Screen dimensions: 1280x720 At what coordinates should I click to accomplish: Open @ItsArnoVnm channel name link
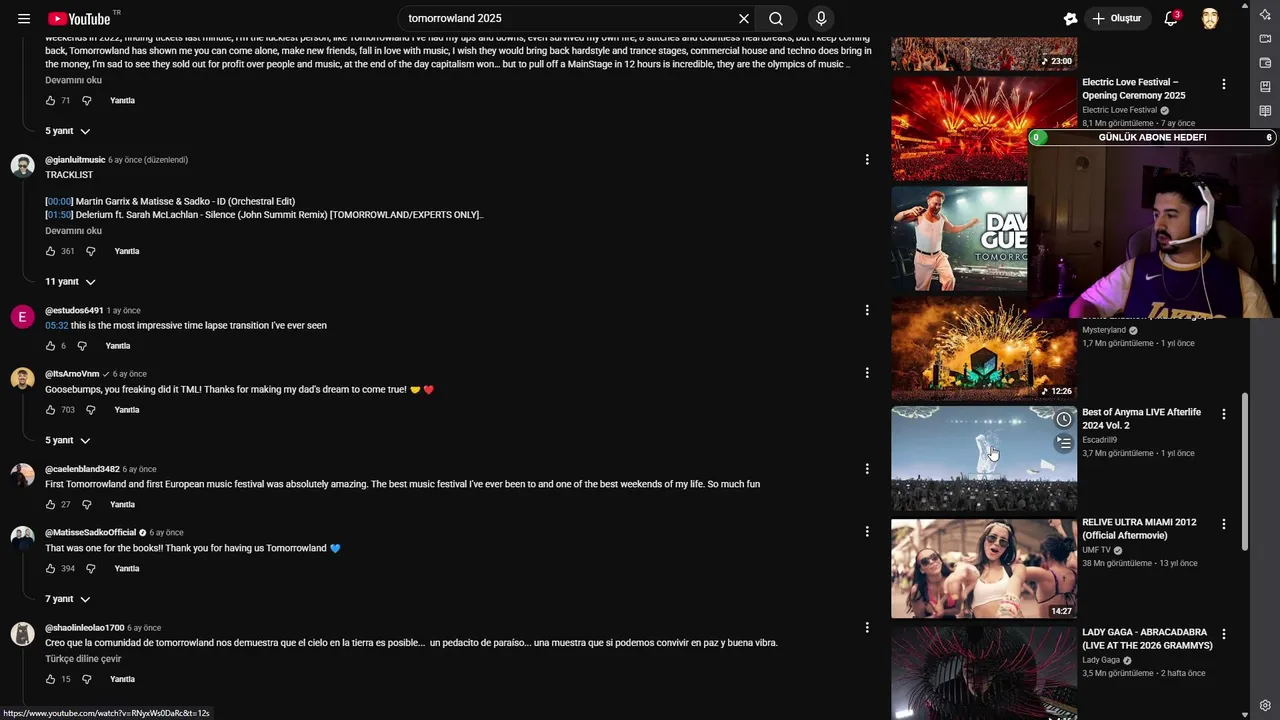[x=72, y=374]
